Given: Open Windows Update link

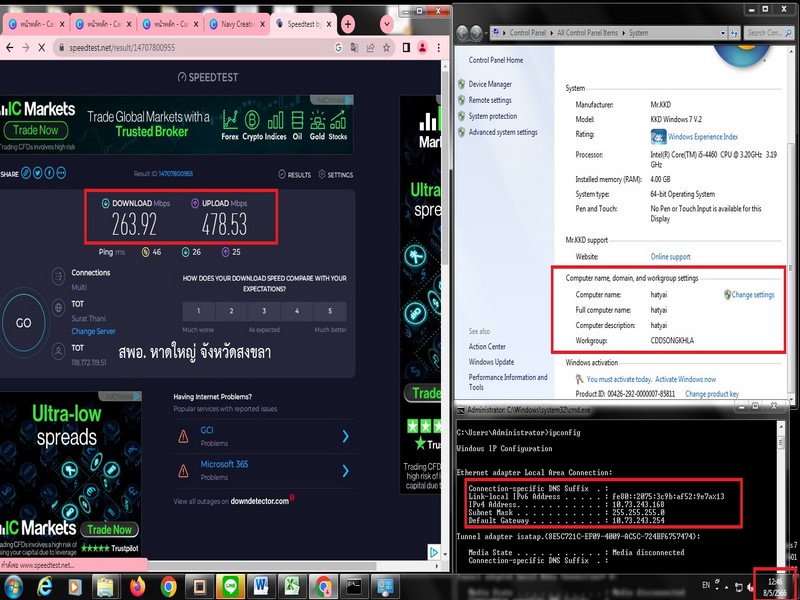Looking at the screenshot, I should pyautogui.click(x=491, y=362).
